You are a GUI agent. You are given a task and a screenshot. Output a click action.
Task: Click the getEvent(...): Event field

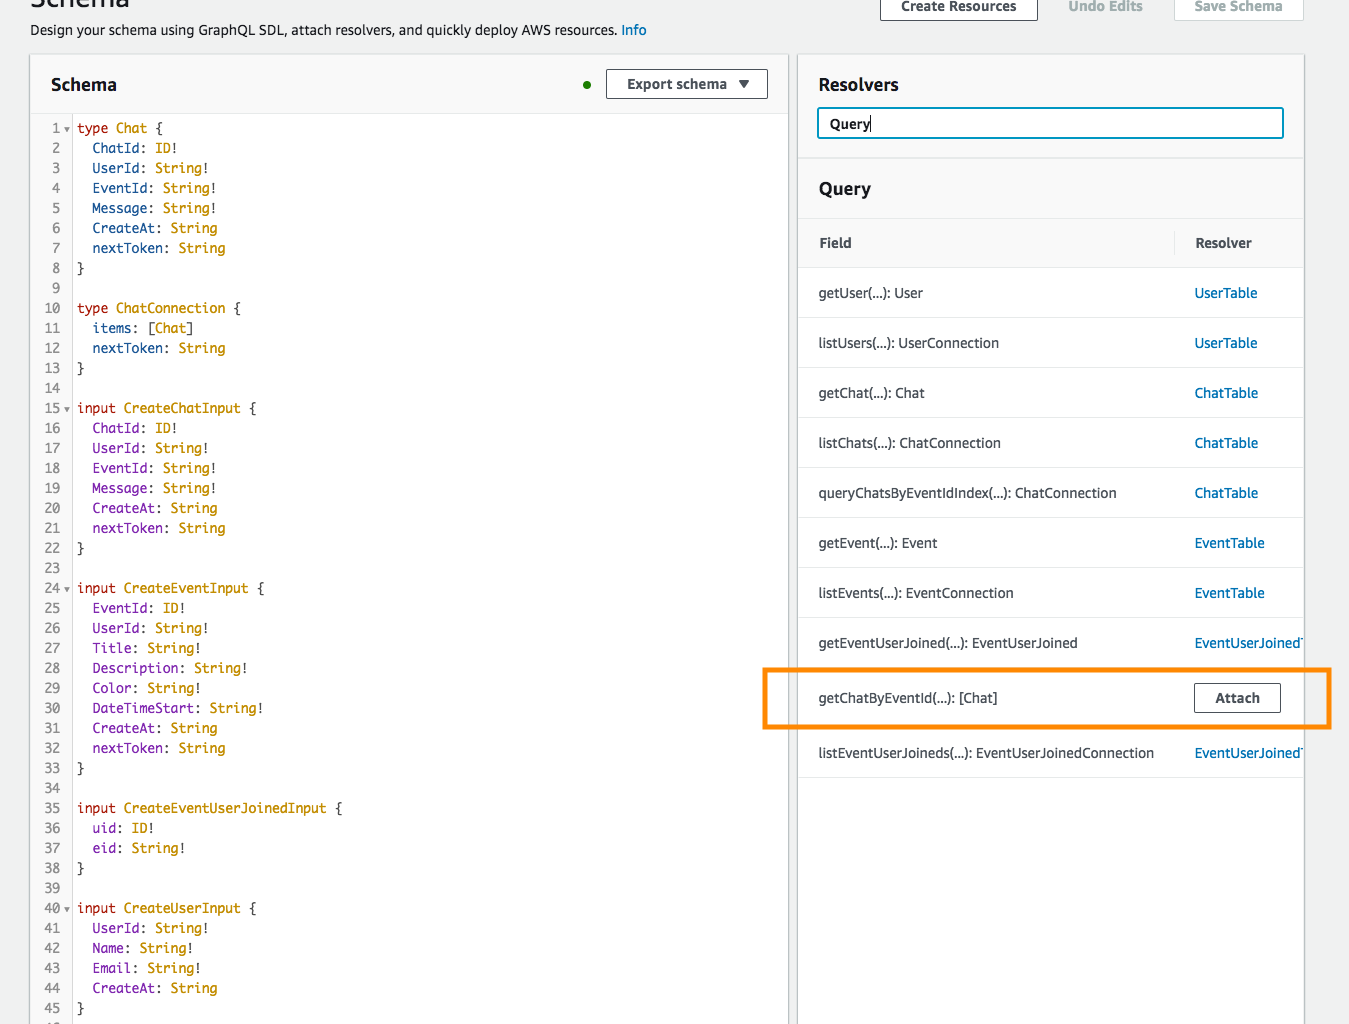(877, 543)
